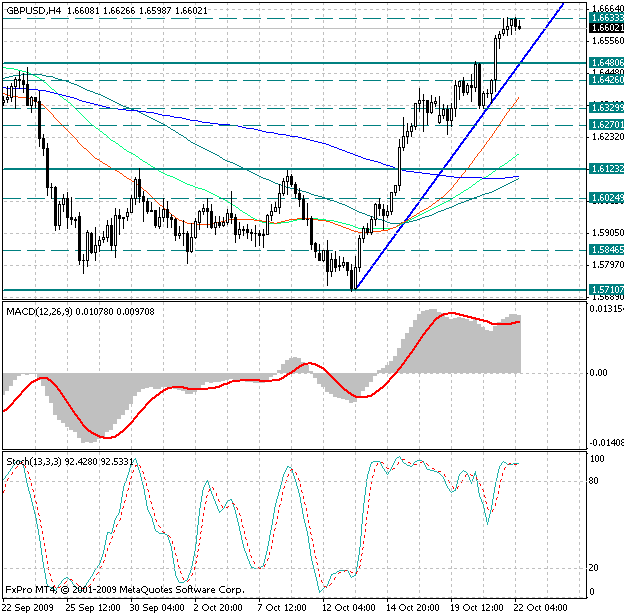The image size is (624, 615).
Task: Click the 19 Oct 12:00 date label
Action: 477,608
